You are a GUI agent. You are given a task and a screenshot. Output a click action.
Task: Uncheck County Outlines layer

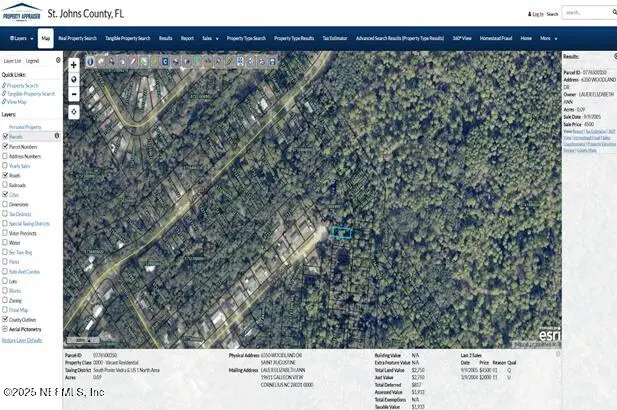(x=5, y=319)
